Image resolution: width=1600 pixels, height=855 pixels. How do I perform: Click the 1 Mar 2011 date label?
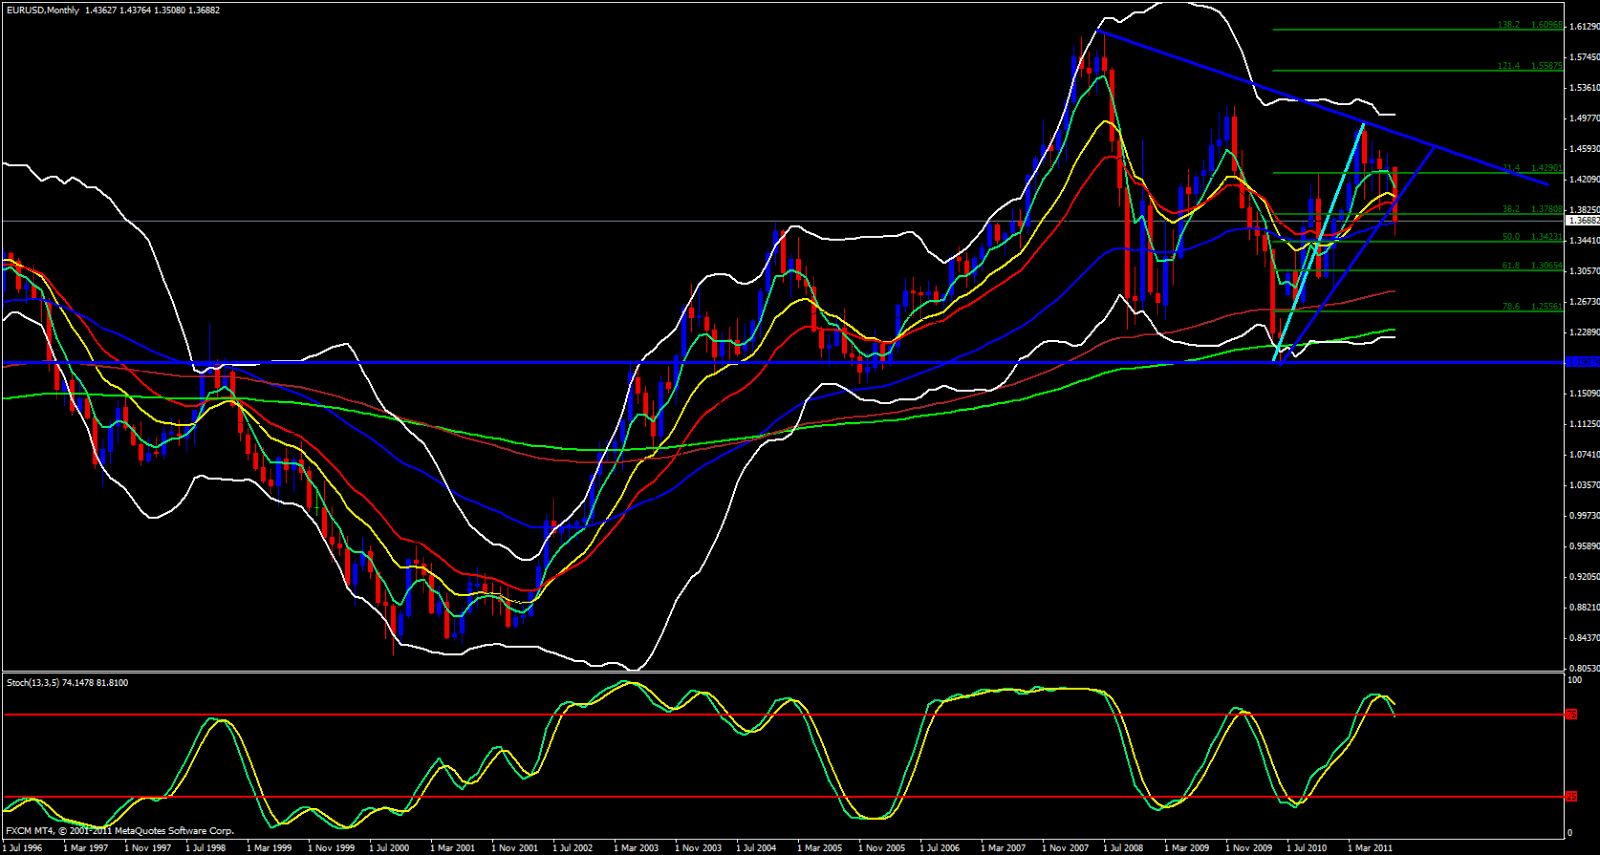1369,848
